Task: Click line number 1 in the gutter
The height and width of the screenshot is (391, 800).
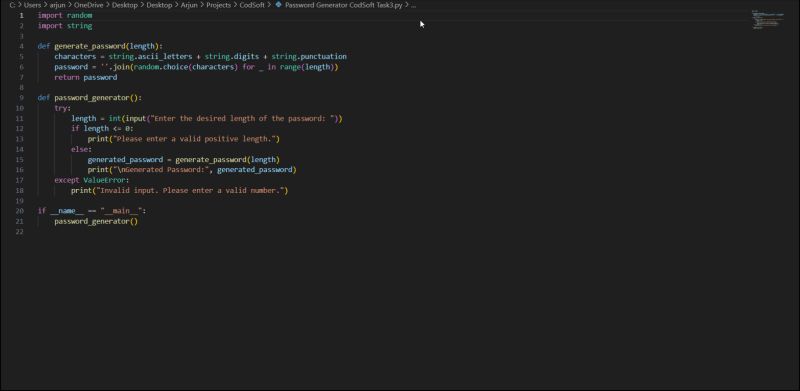Action: tap(21, 15)
